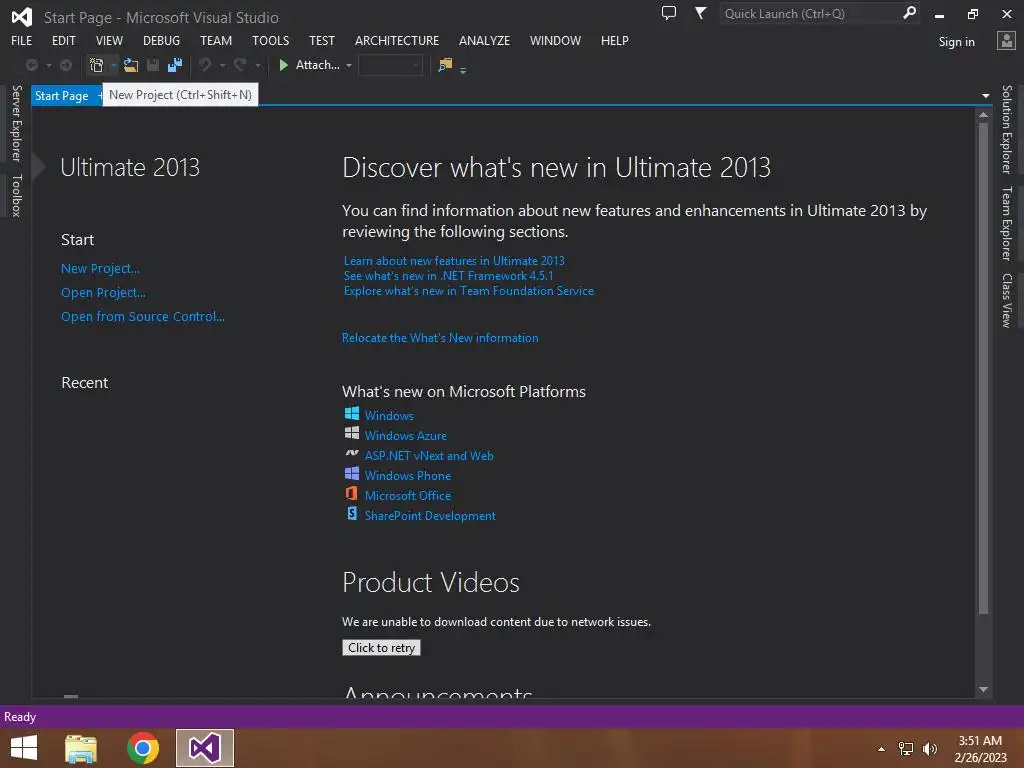Click the Open File toolbar icon
This screenshot has width=1024, height=768.
131,65
